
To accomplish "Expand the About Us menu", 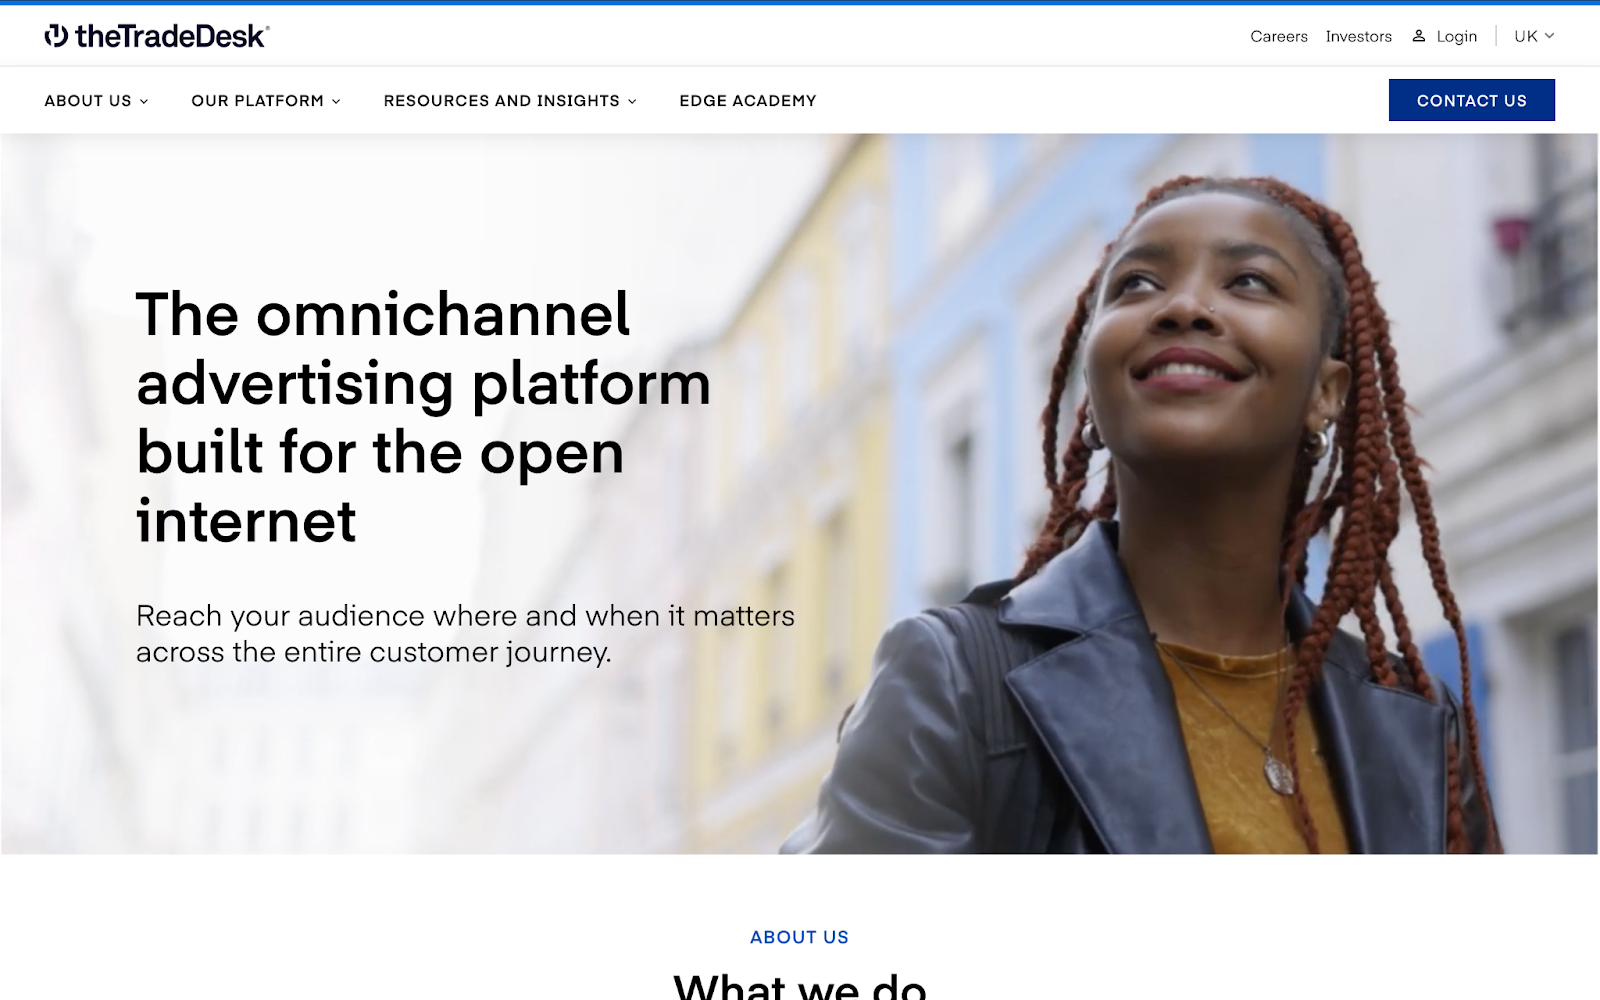I will 96,101.
